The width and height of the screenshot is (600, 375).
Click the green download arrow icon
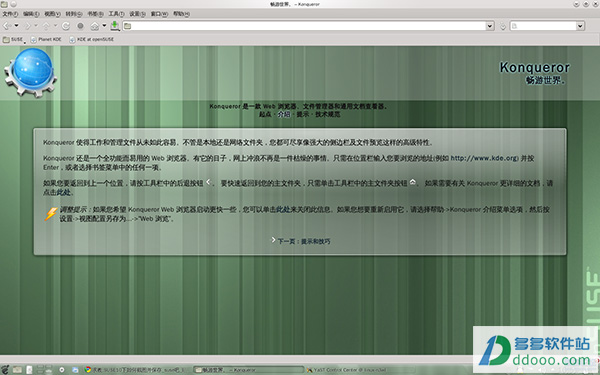point(114,26)
